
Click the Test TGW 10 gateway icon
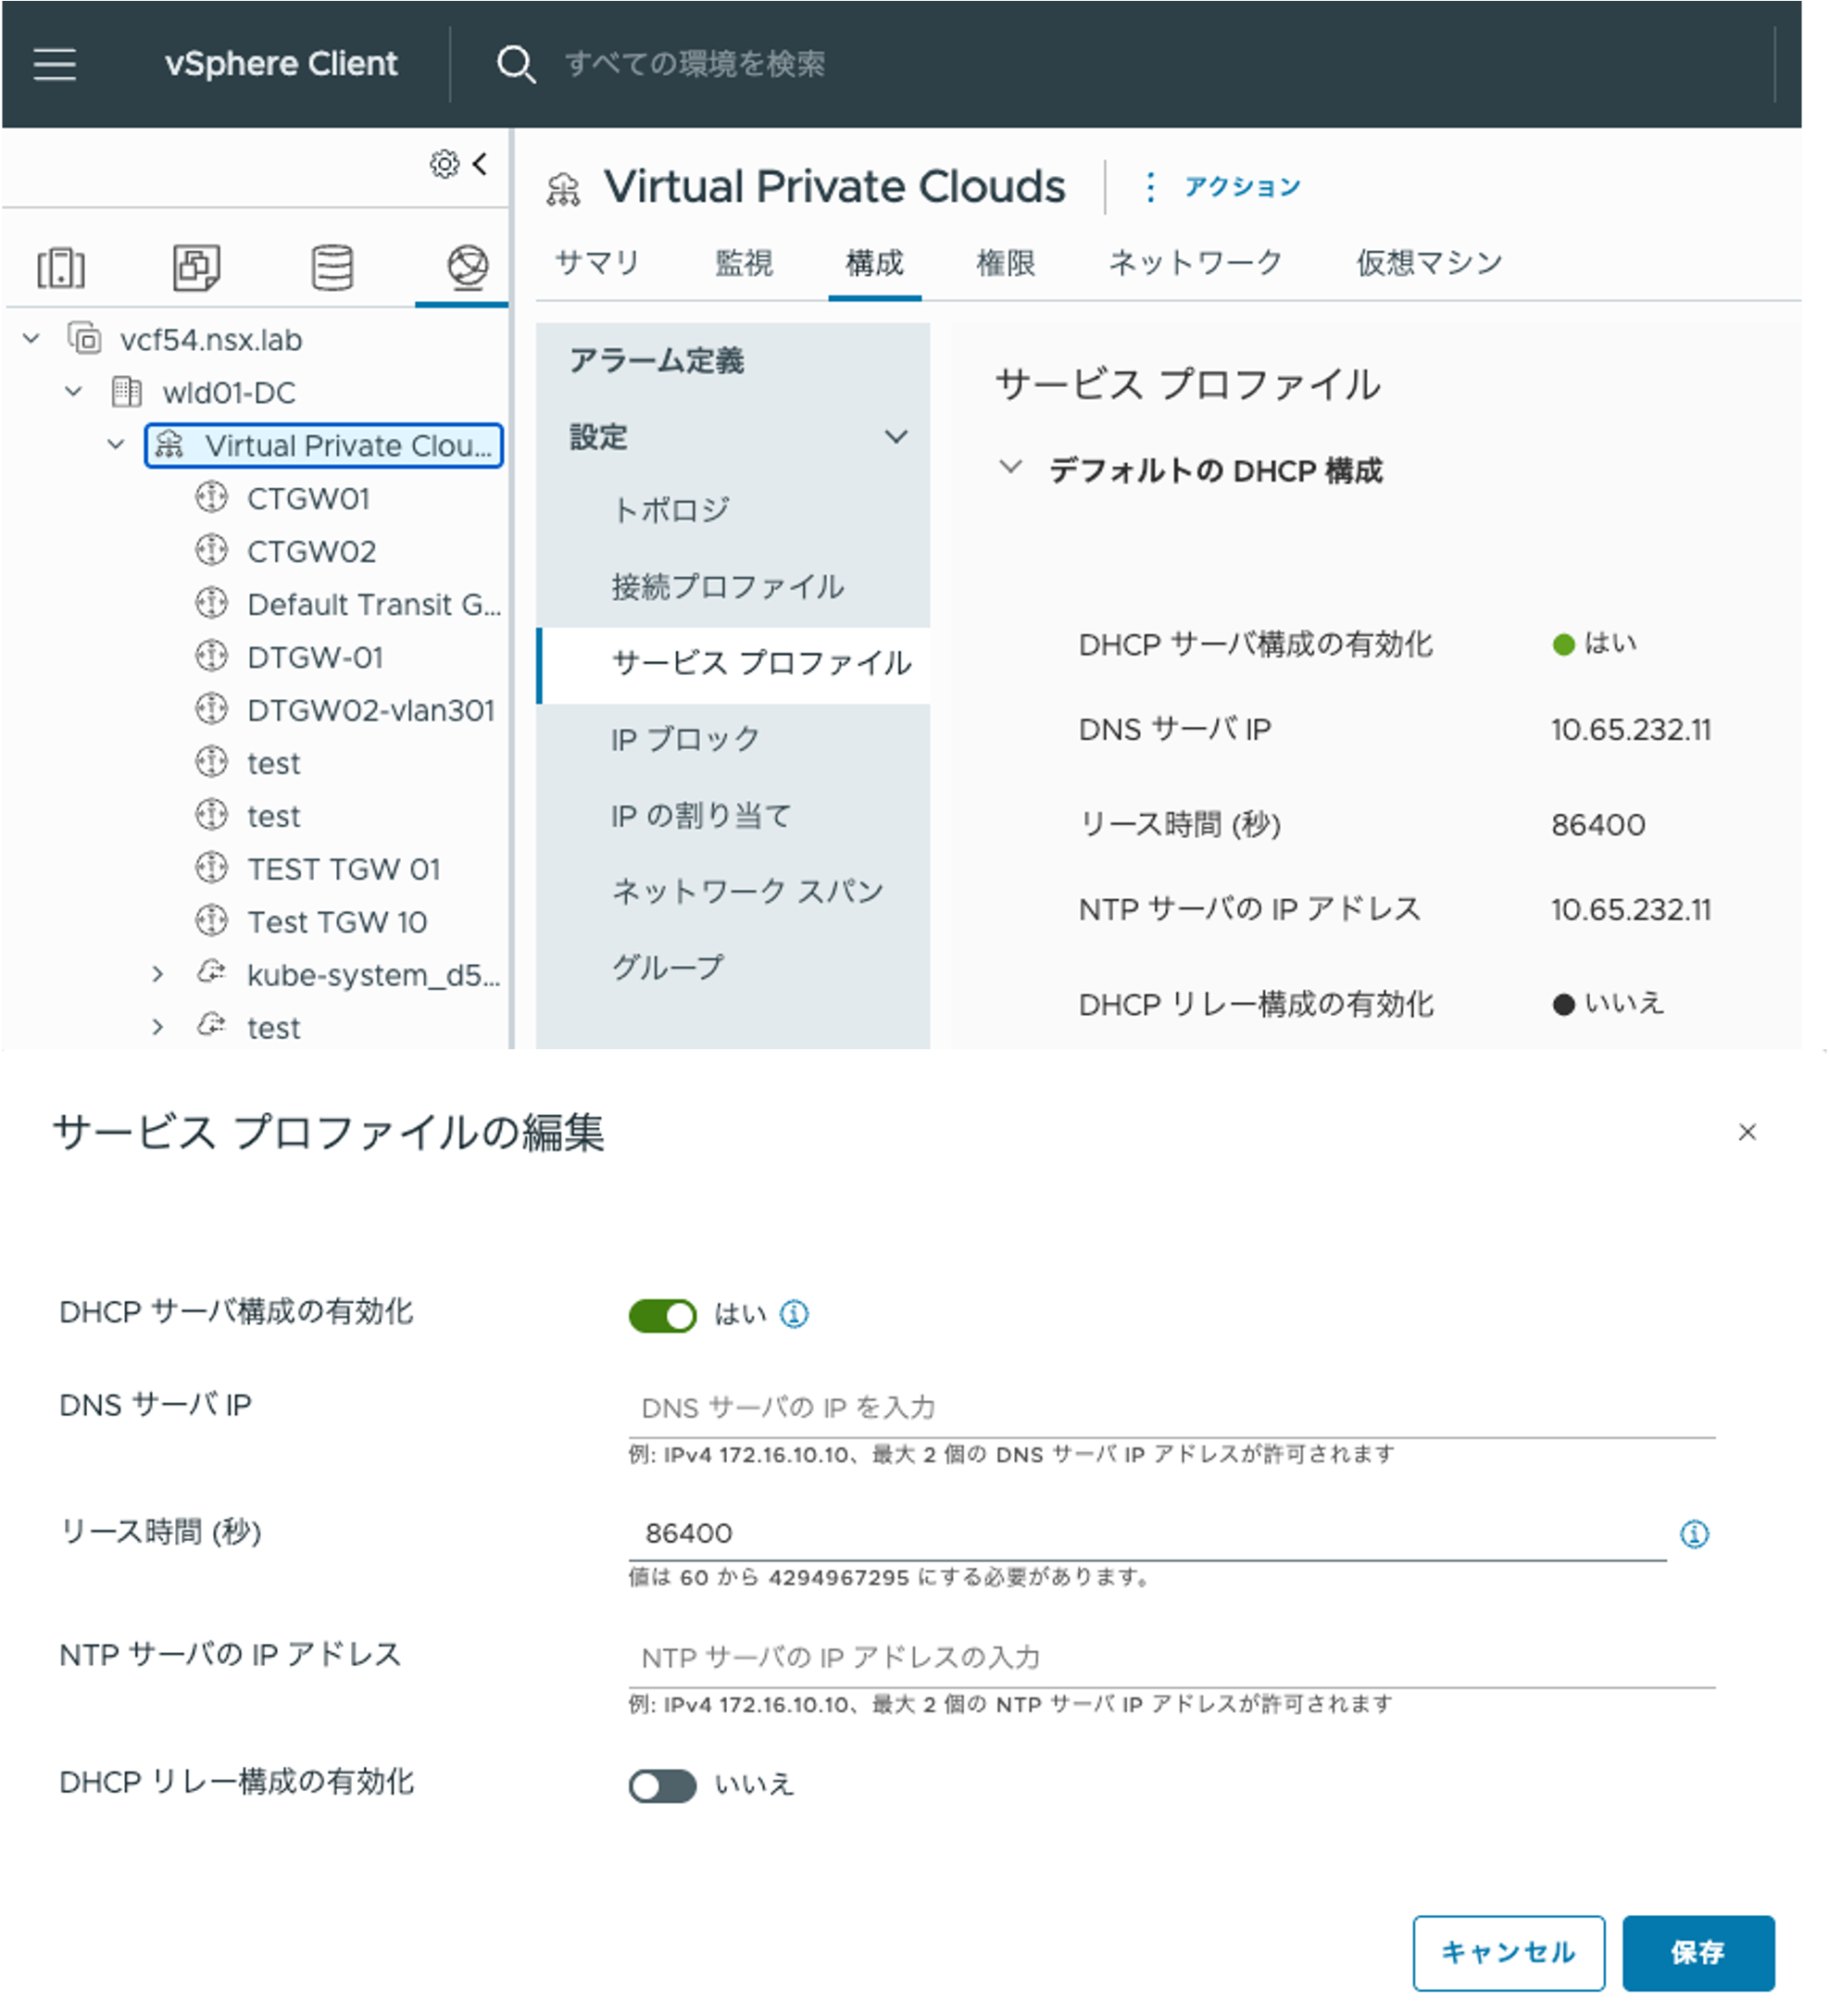(211, 921)
